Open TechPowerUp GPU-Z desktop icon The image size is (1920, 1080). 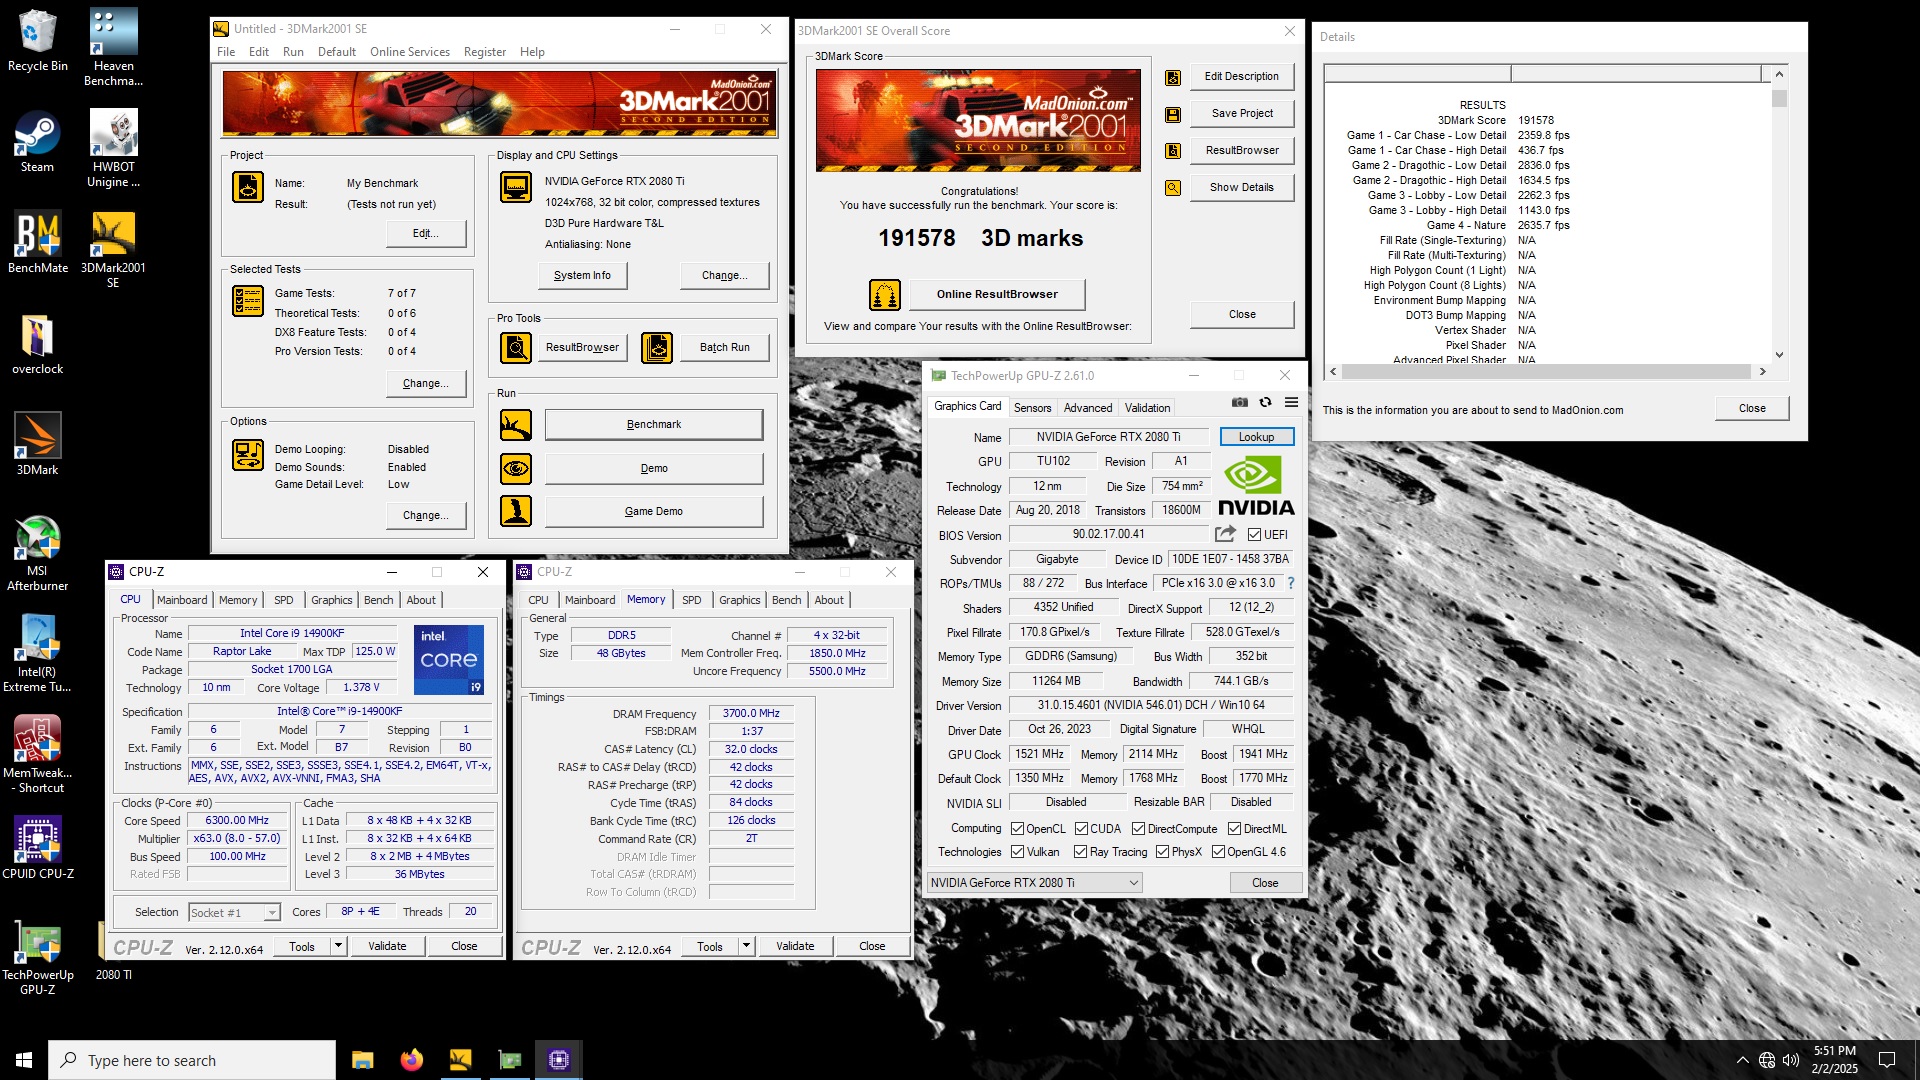tap(37, 958)
